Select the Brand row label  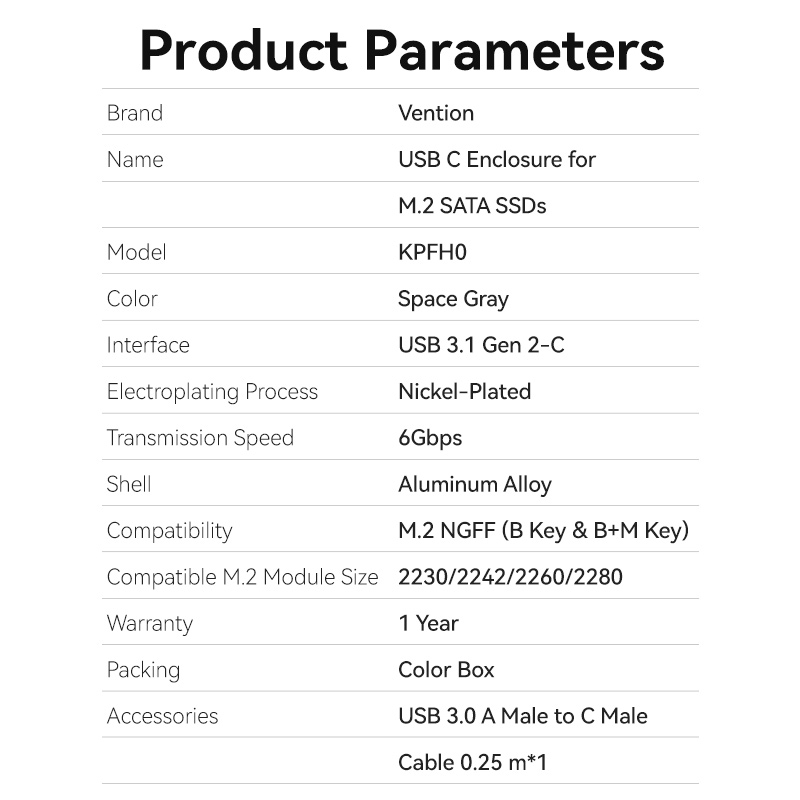pyautogui.click(x=135, y=113)
